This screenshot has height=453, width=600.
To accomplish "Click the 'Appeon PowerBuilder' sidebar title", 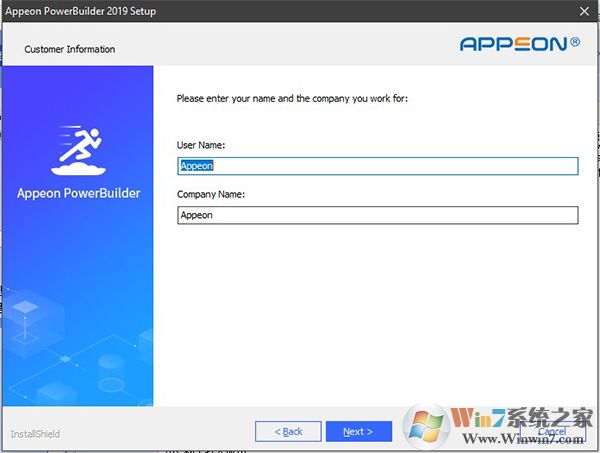I will [78, 193].
